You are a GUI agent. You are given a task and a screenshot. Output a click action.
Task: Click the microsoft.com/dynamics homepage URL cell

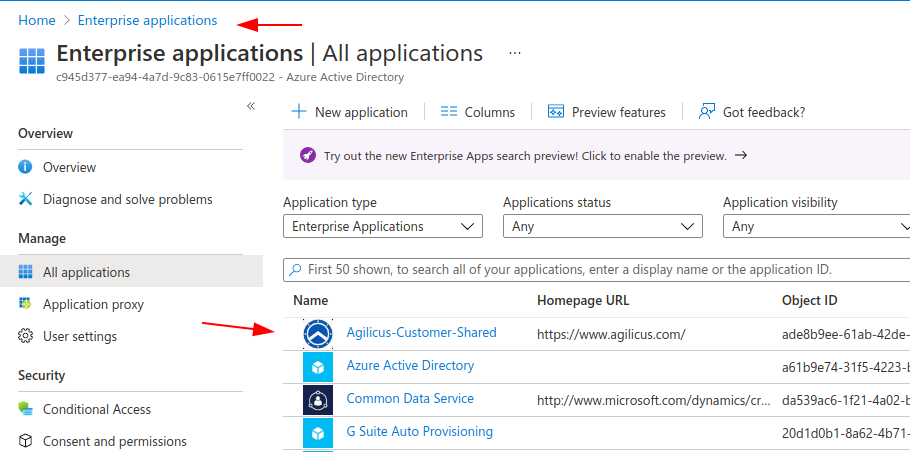[x=654, y=400]
